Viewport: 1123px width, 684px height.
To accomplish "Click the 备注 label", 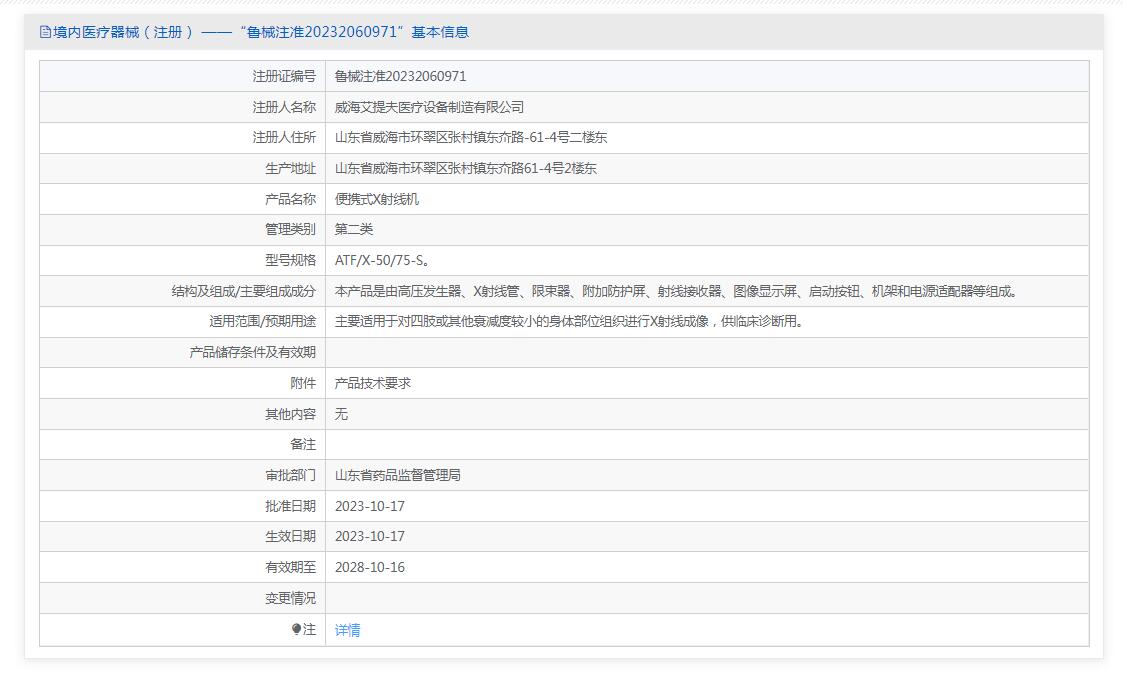I will pyautogui.click(x=303, y=444).
